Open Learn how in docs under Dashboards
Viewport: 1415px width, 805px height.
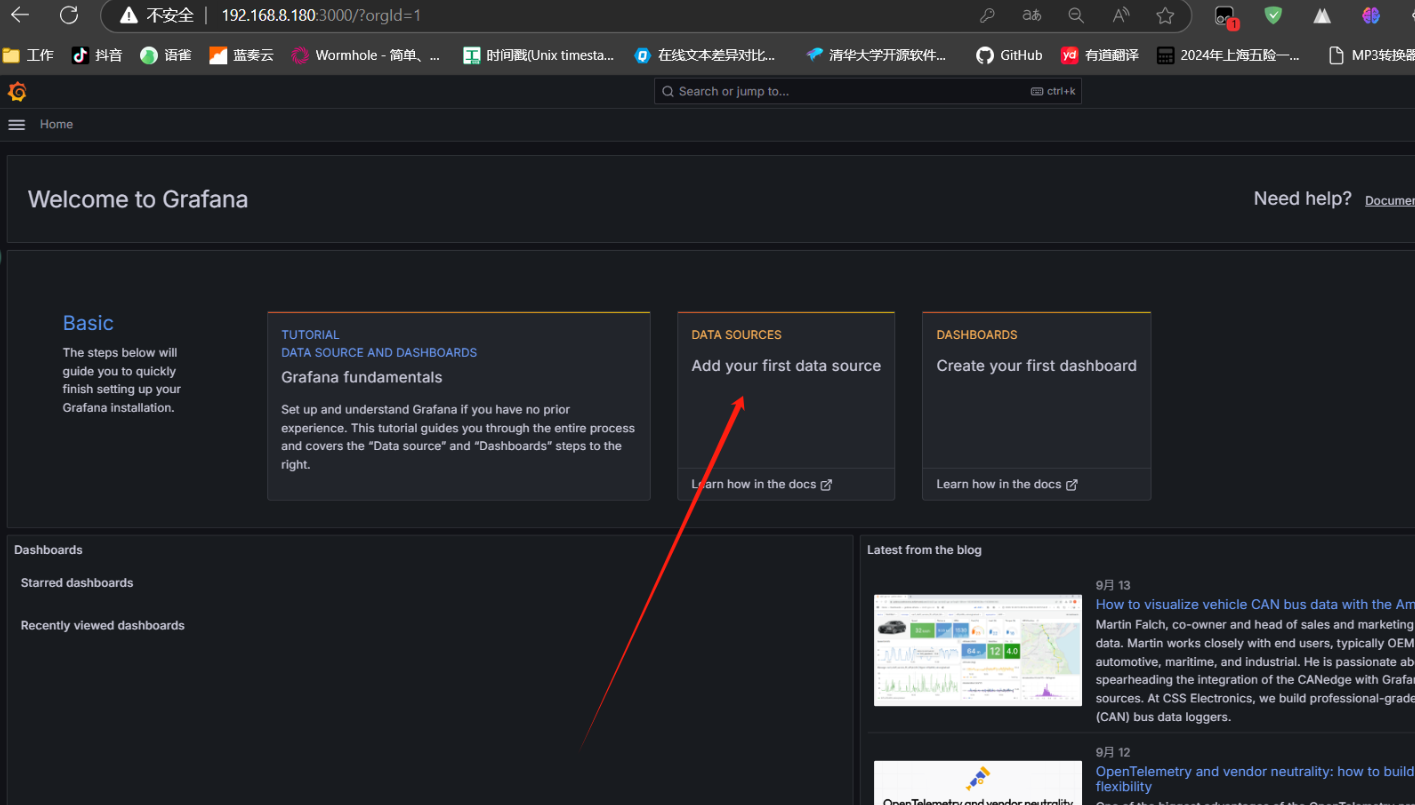[1006, 484]
